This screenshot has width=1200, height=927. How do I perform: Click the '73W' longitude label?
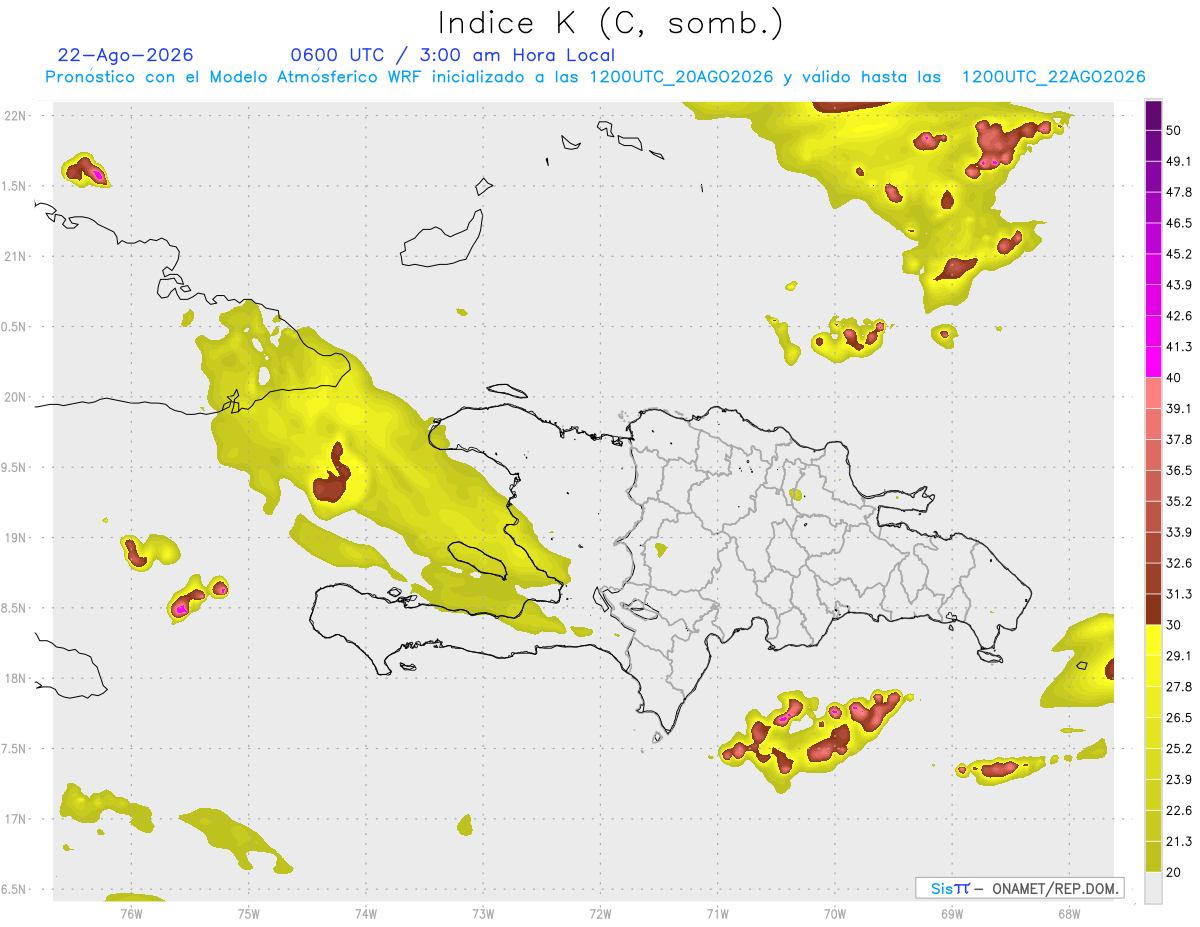(x=483, y=913)
